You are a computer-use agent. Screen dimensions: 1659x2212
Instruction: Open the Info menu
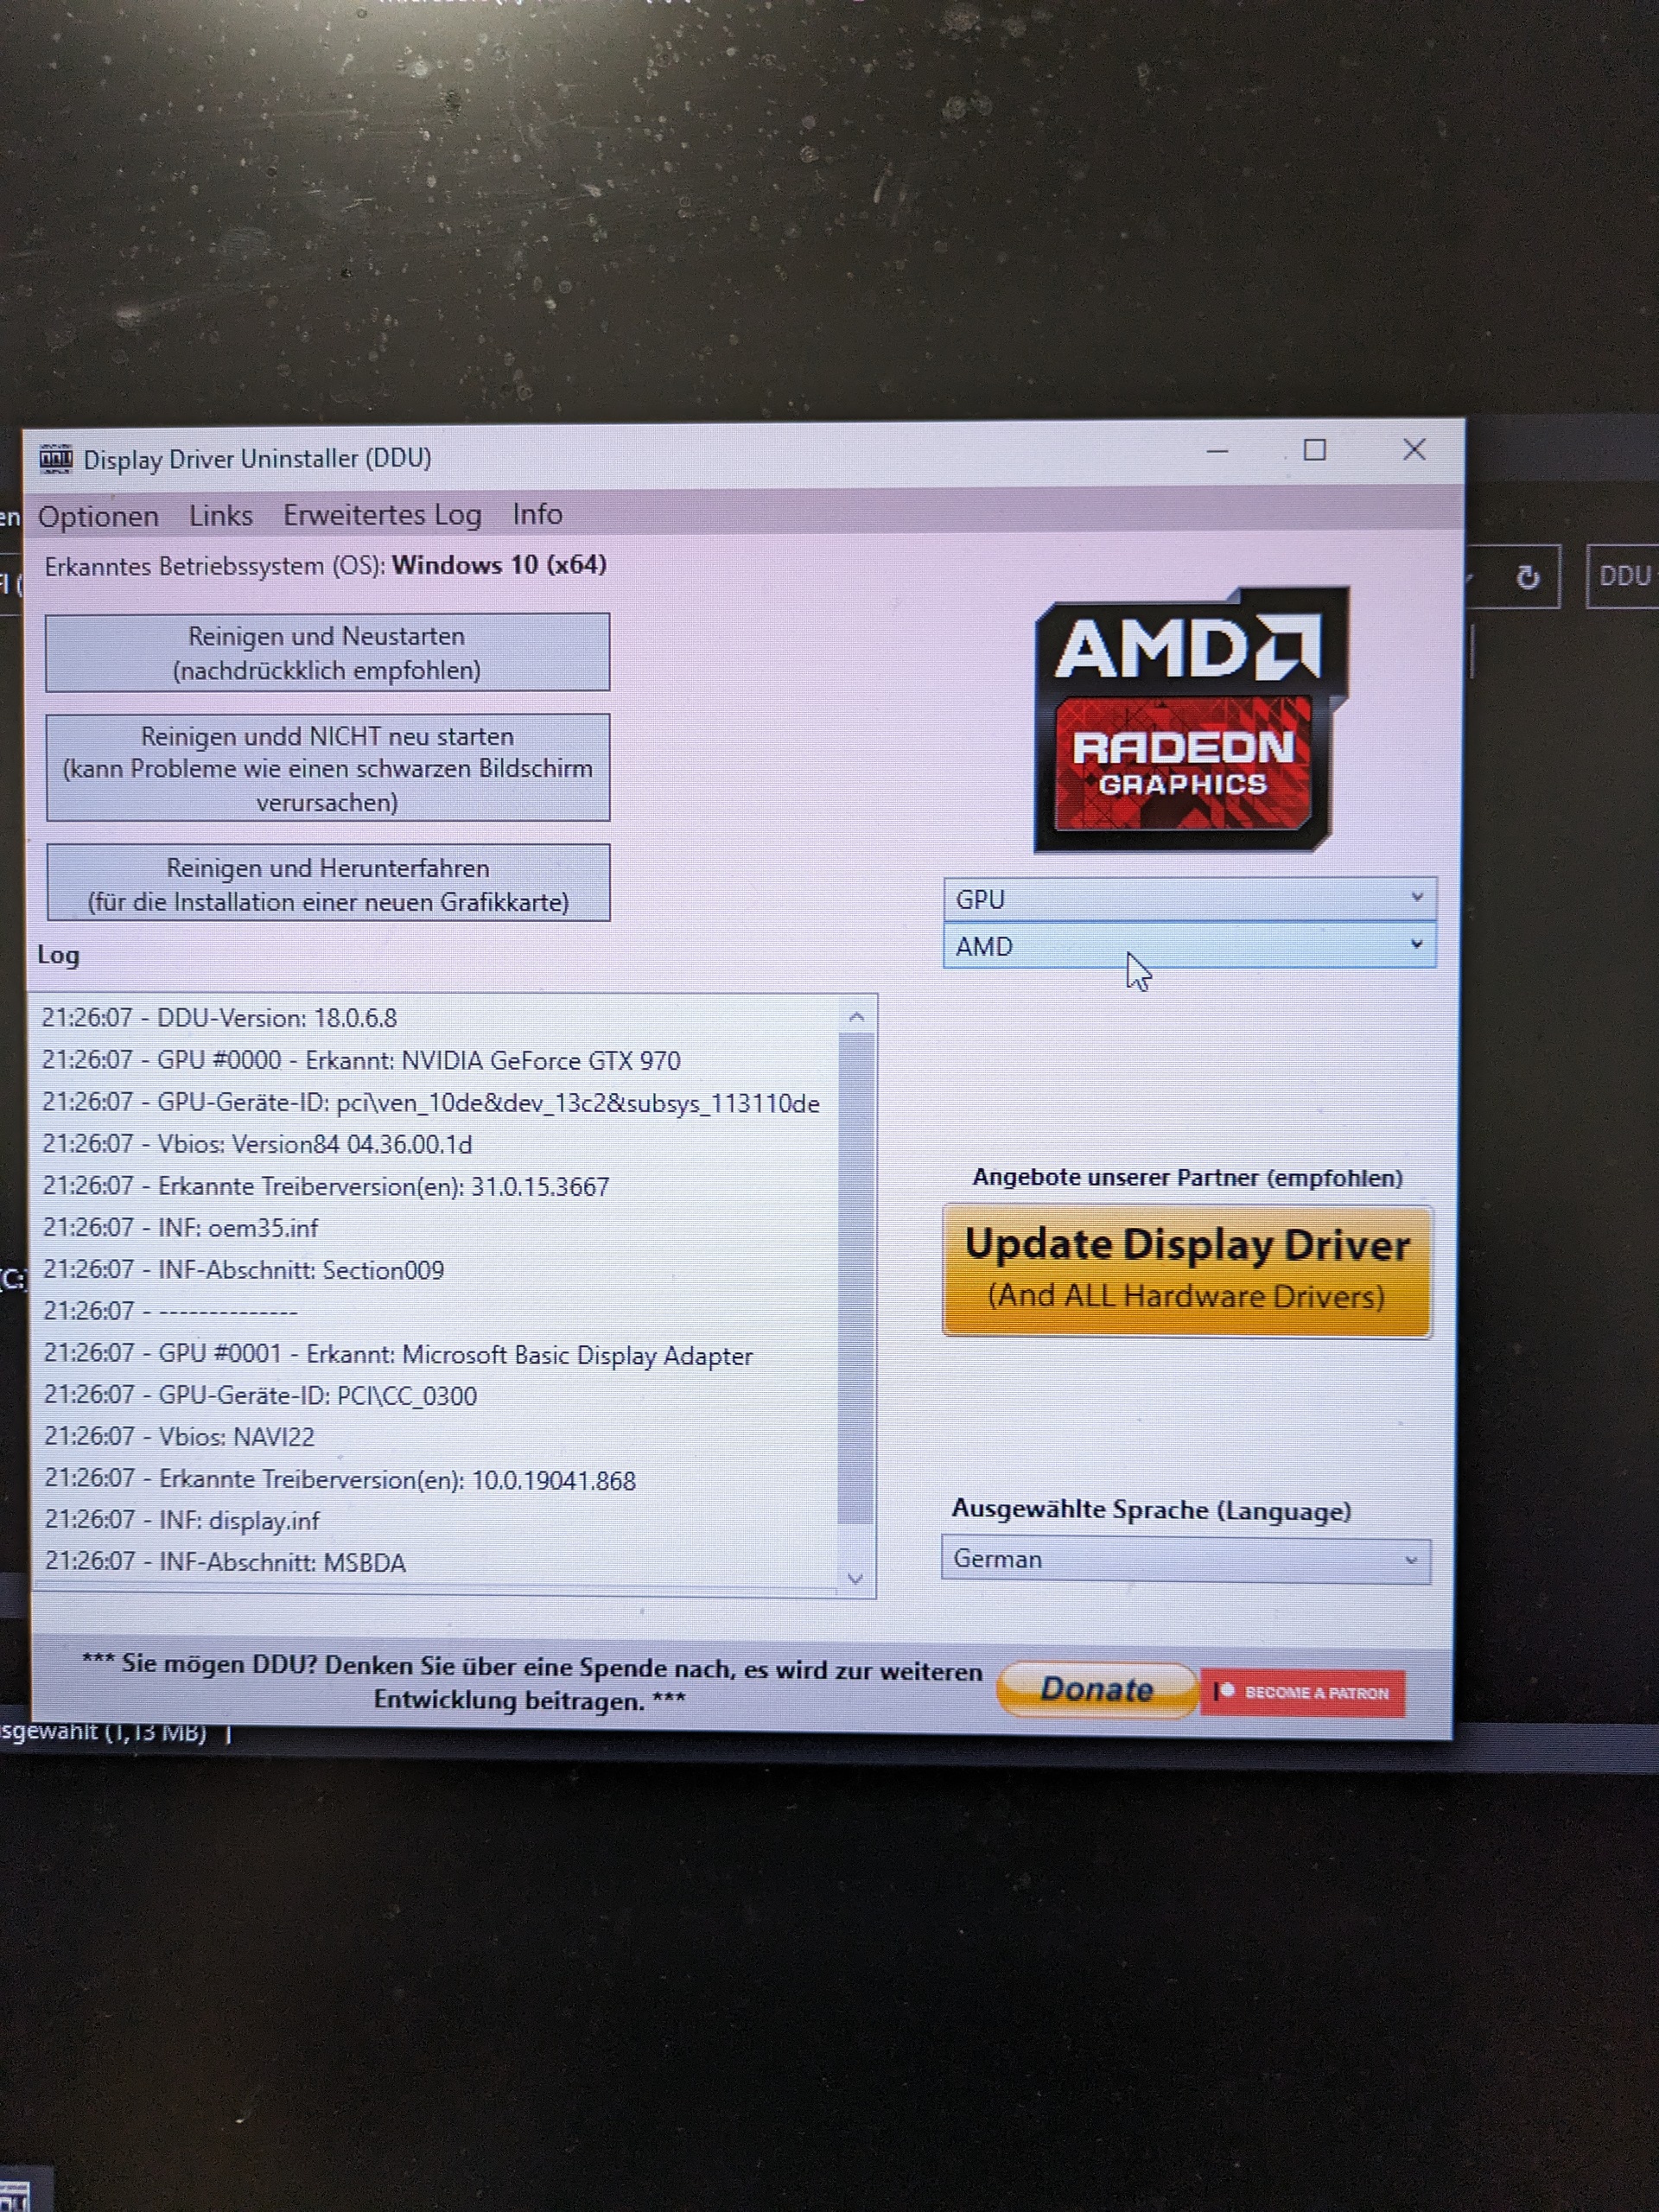coord(537,514)
